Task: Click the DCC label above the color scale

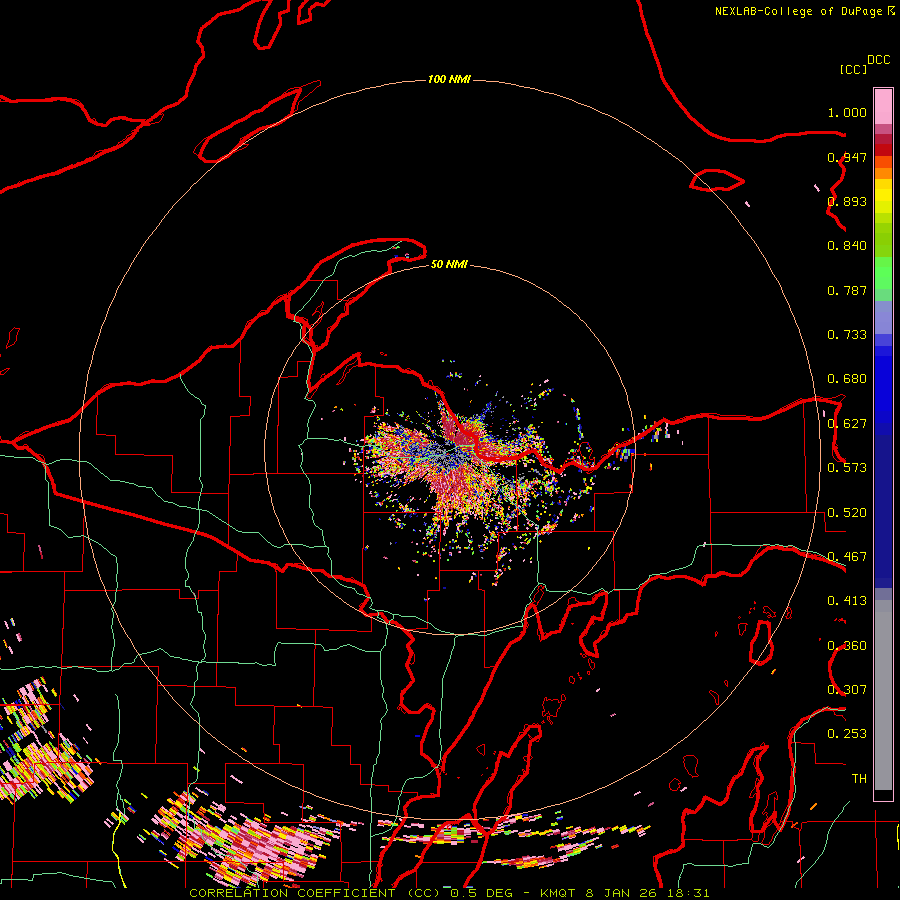Action: tap(878, 60)
